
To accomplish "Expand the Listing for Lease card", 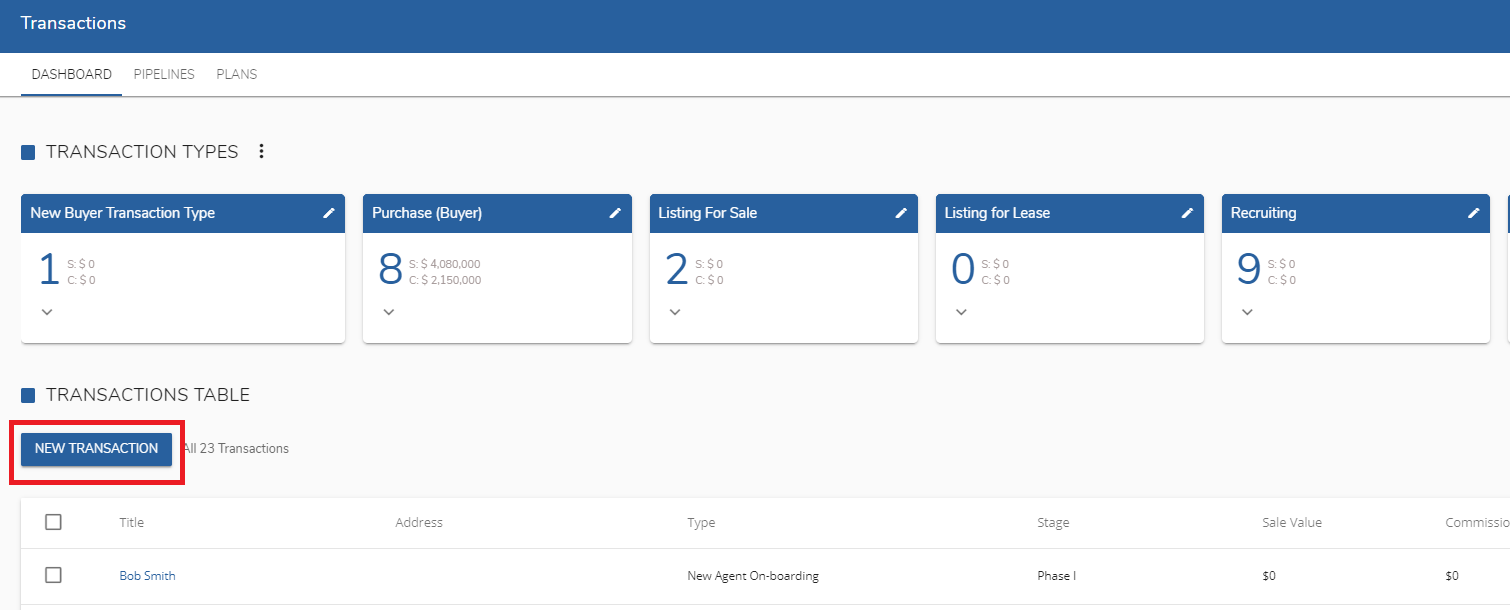I will coord(960,311).
